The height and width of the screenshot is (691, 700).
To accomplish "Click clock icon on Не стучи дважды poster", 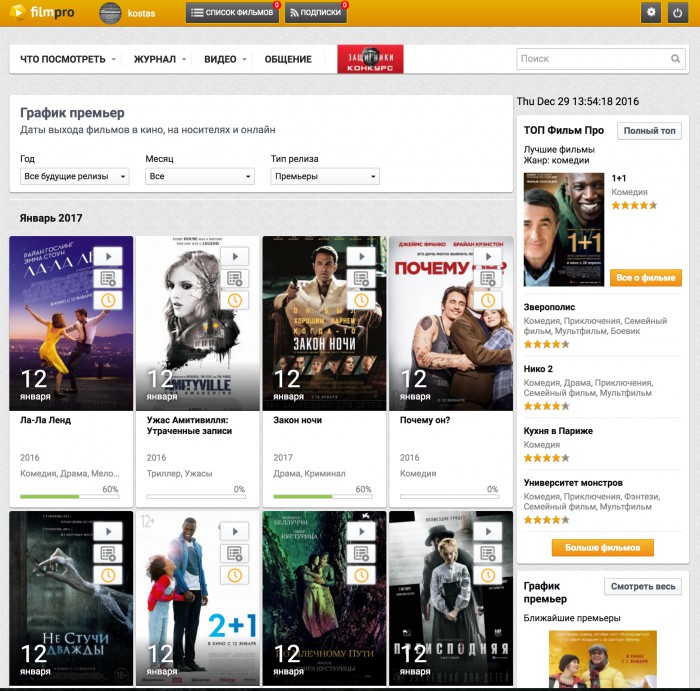I will point(108,575).
